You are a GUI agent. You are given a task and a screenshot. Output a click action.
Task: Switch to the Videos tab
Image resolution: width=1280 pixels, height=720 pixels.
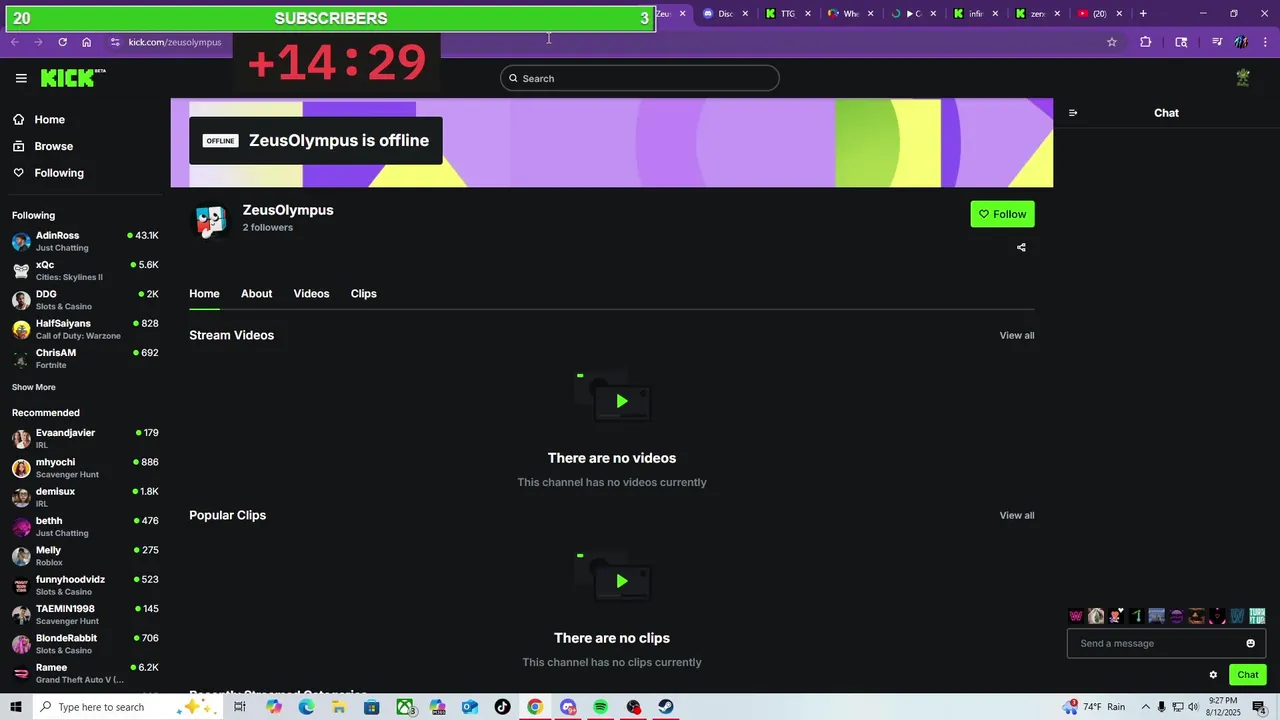tap(311, 293)
